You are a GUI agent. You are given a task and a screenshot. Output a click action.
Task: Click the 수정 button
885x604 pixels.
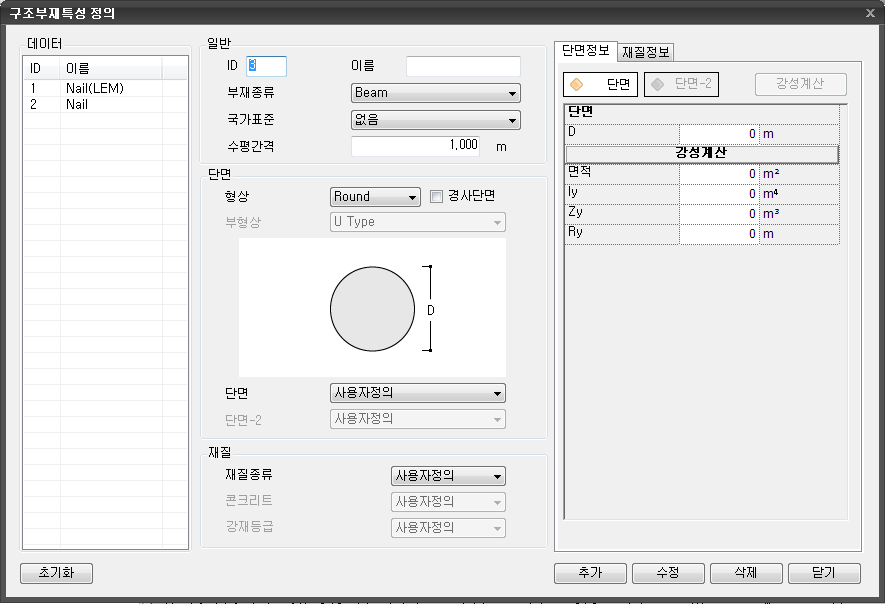coord(668,573)
